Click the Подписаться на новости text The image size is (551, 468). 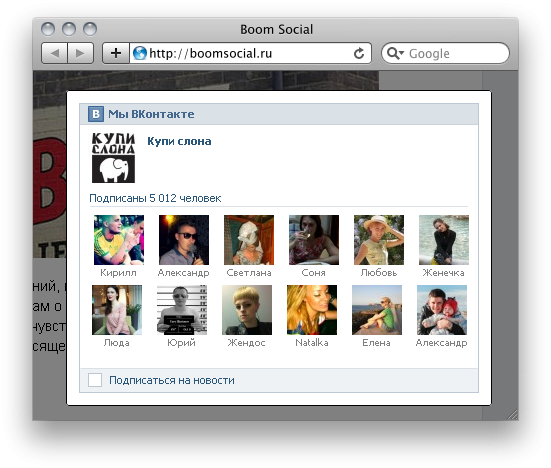pyautogui.click(x=172, y=380)
